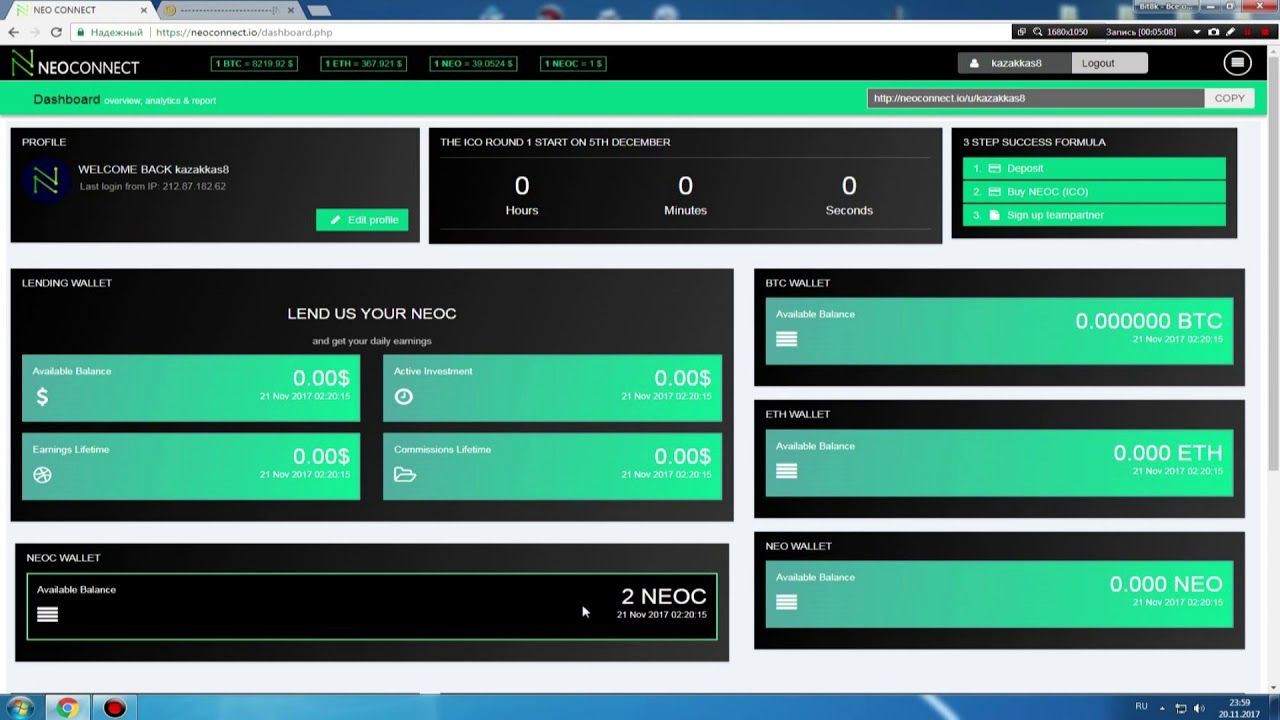This screenshot has height=720, width=1280.
Task: Click the globe icon under Earnings Lifetime
Action: point(42,475)
